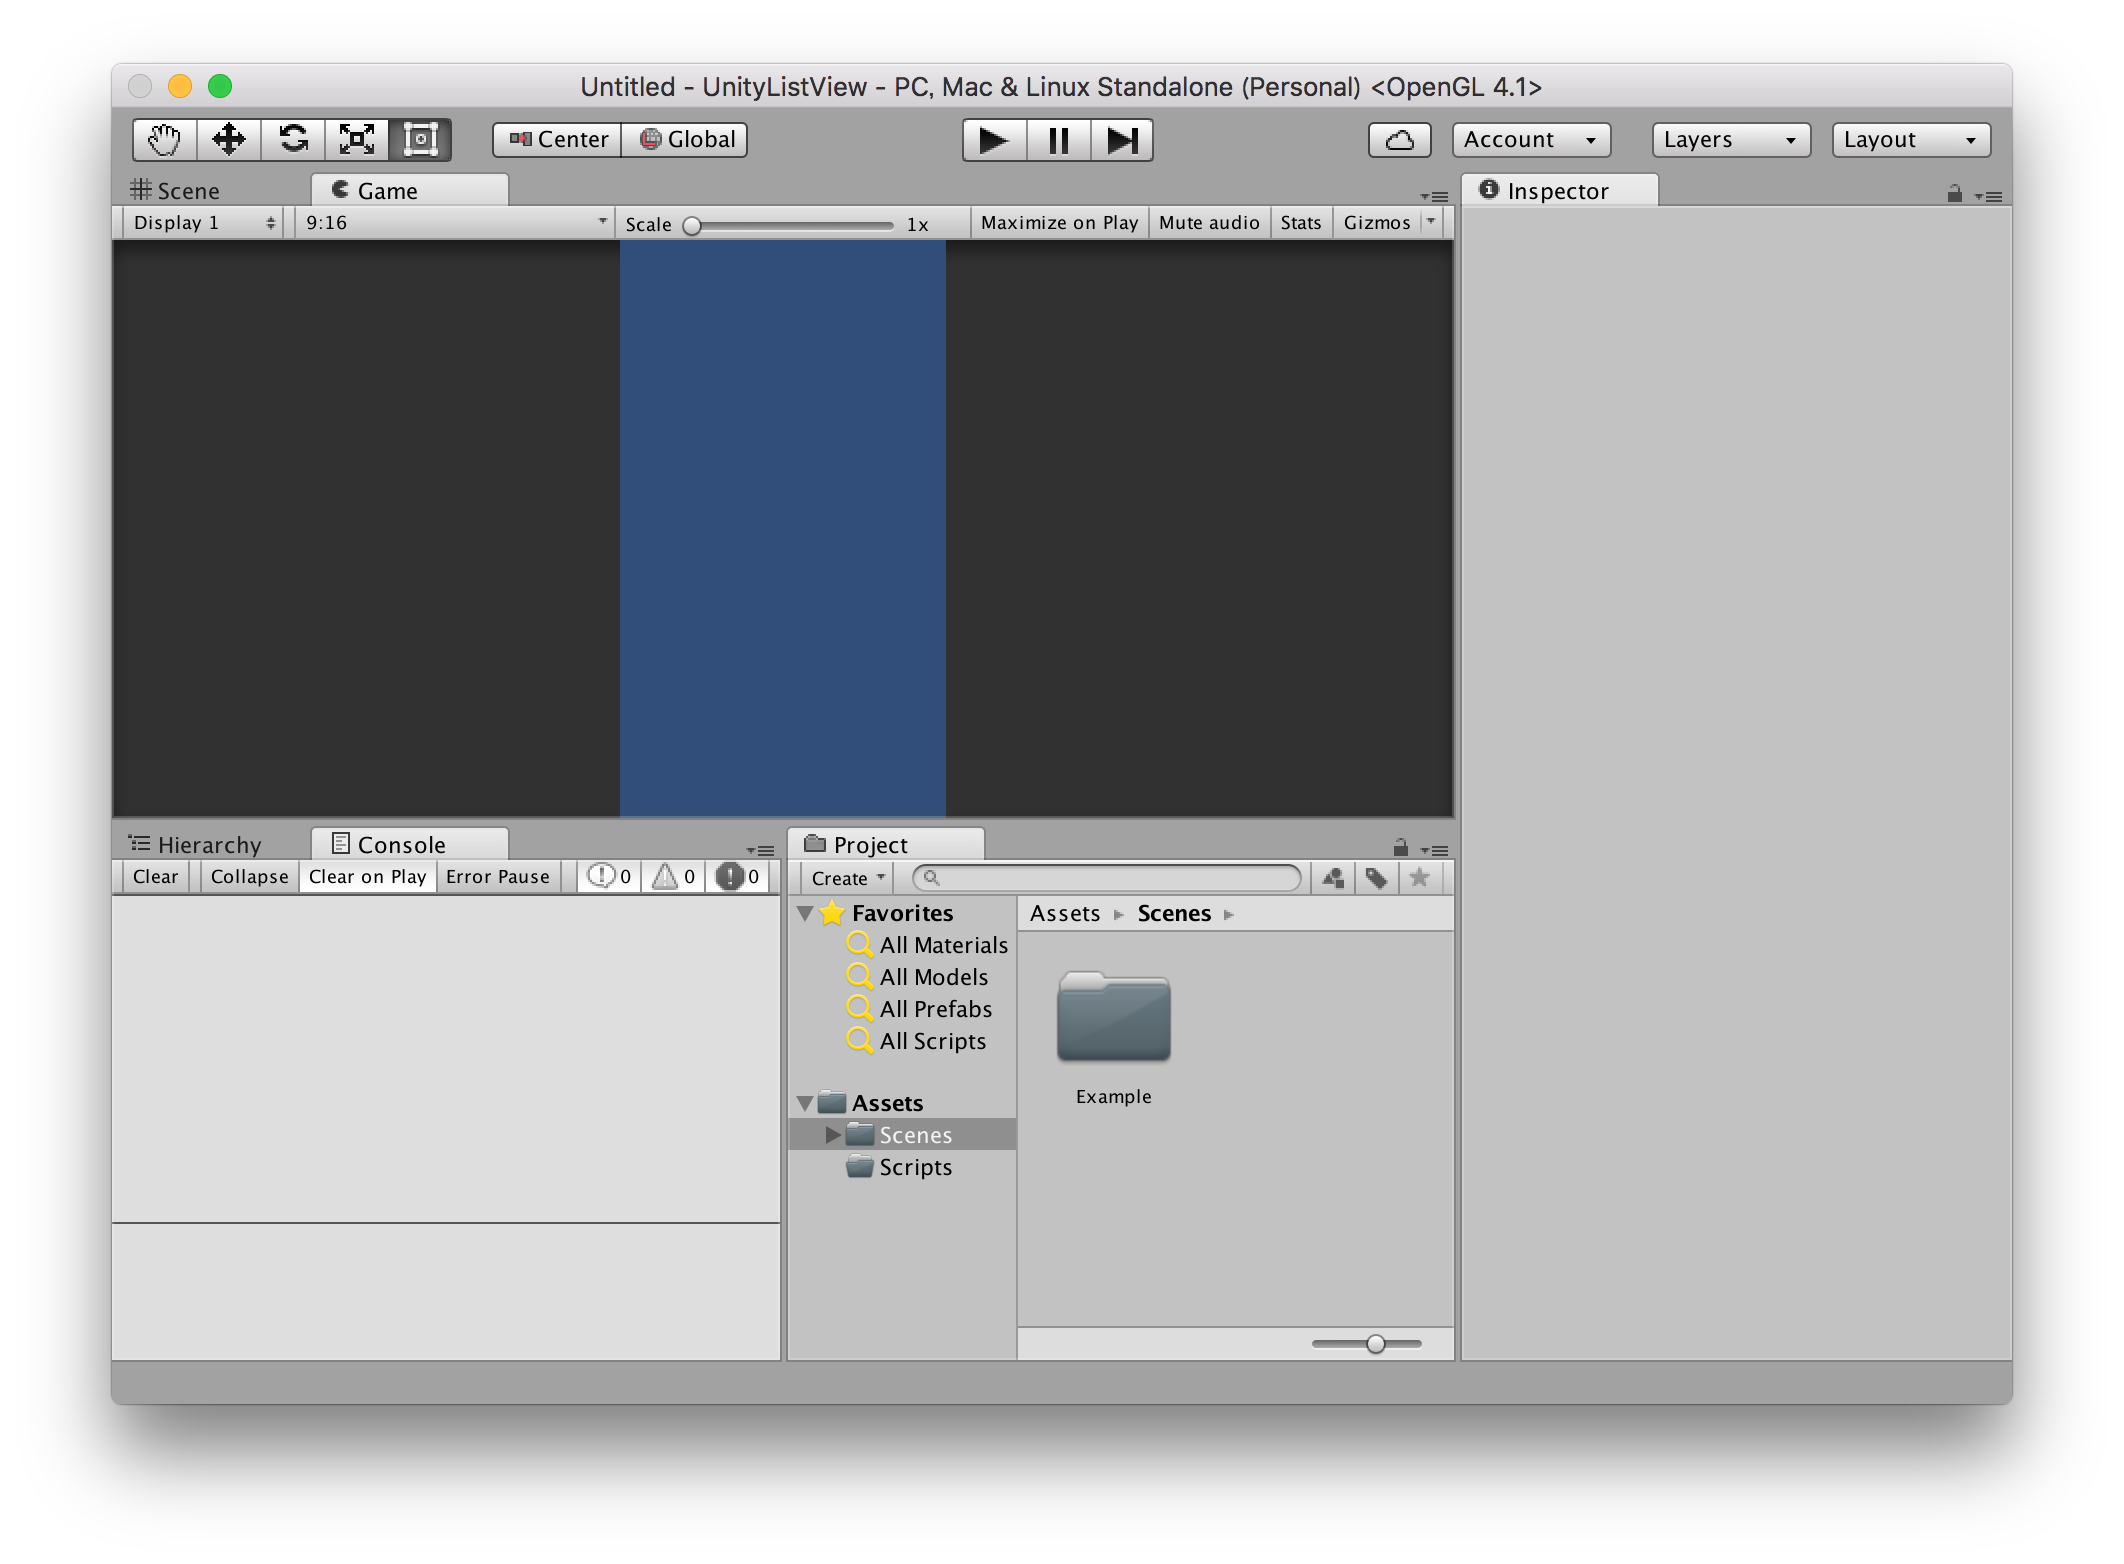Toggle Mute audio in Game view
The height and width of the screenshot is (1564, 2124).
1209,223
